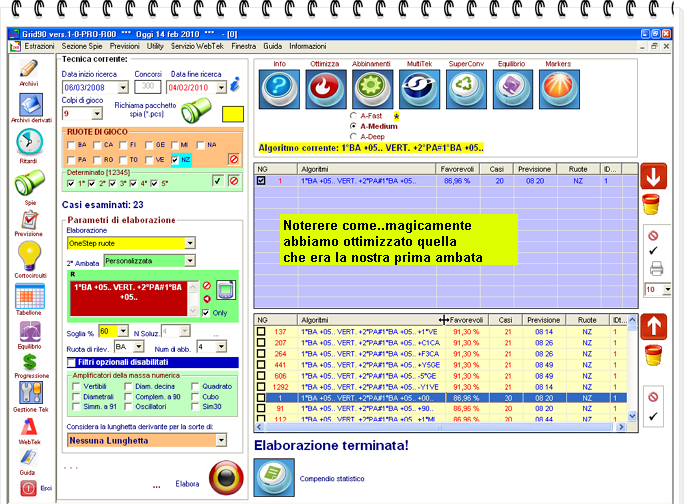Click the Ruote di gioco clear button
Viewport: 684px width, 504px height.
234,159
